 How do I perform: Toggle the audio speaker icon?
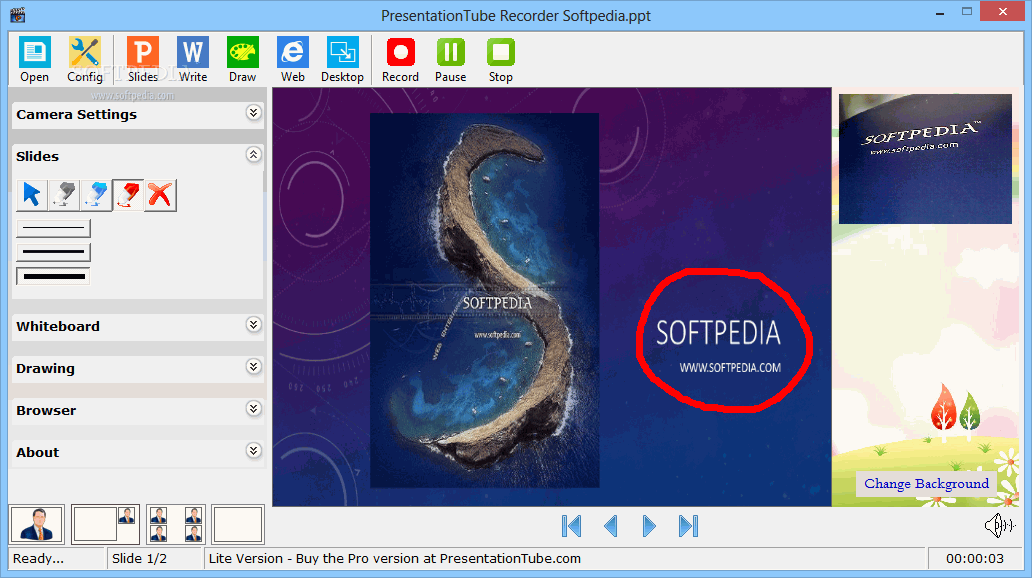1000,525
